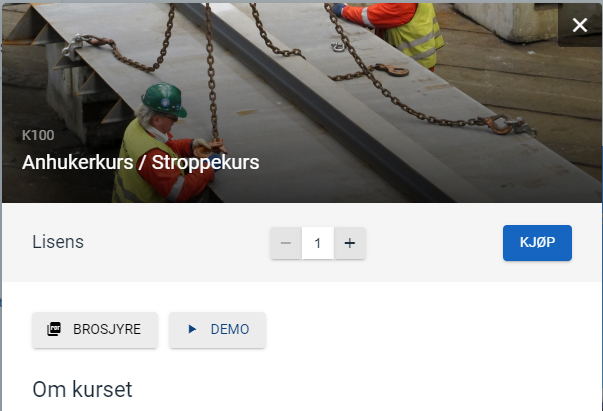Open the BROSJYRE brochure

coord(95,330)
